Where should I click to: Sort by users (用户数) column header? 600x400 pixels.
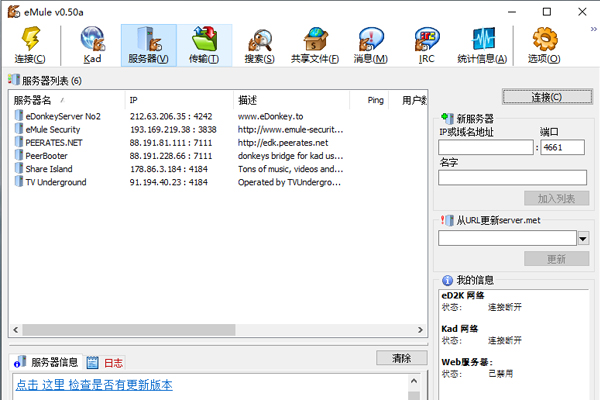pos(408,100)
